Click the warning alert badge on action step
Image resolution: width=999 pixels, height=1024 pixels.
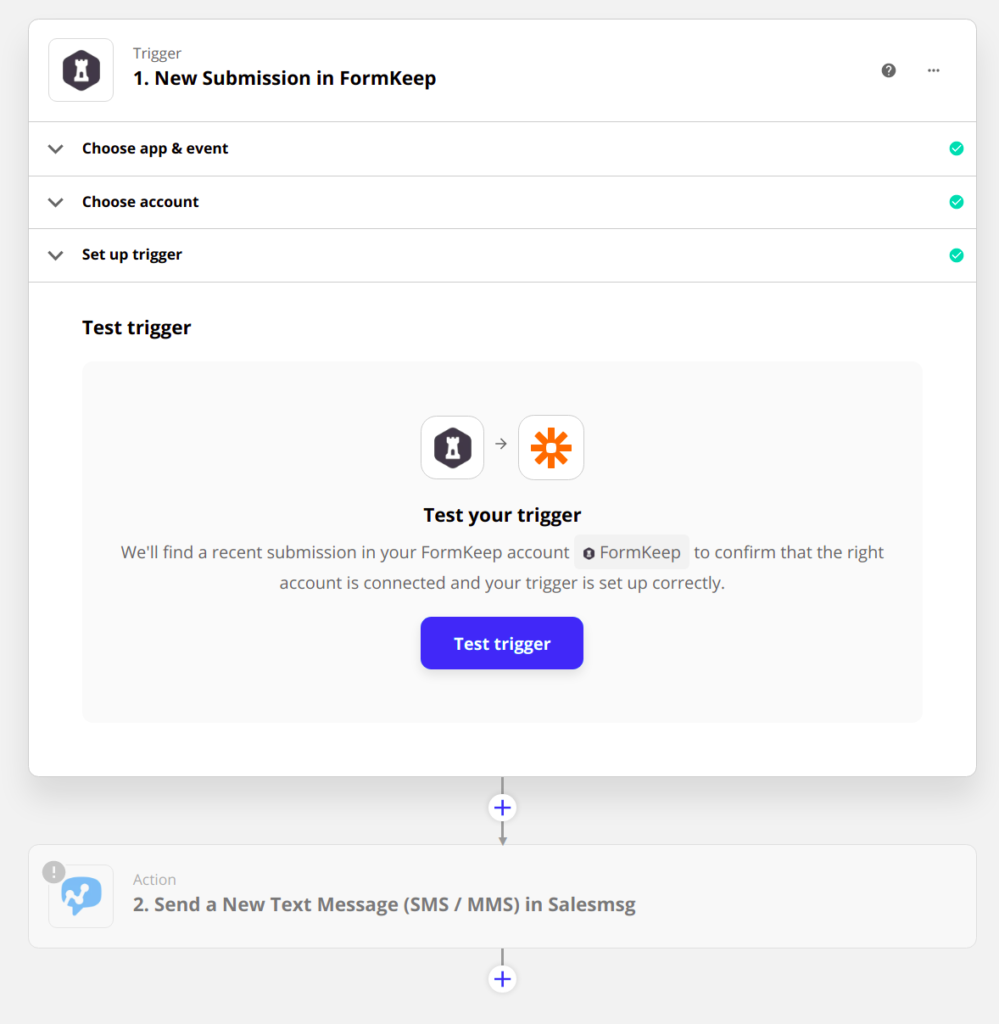(x=53, y=872)
